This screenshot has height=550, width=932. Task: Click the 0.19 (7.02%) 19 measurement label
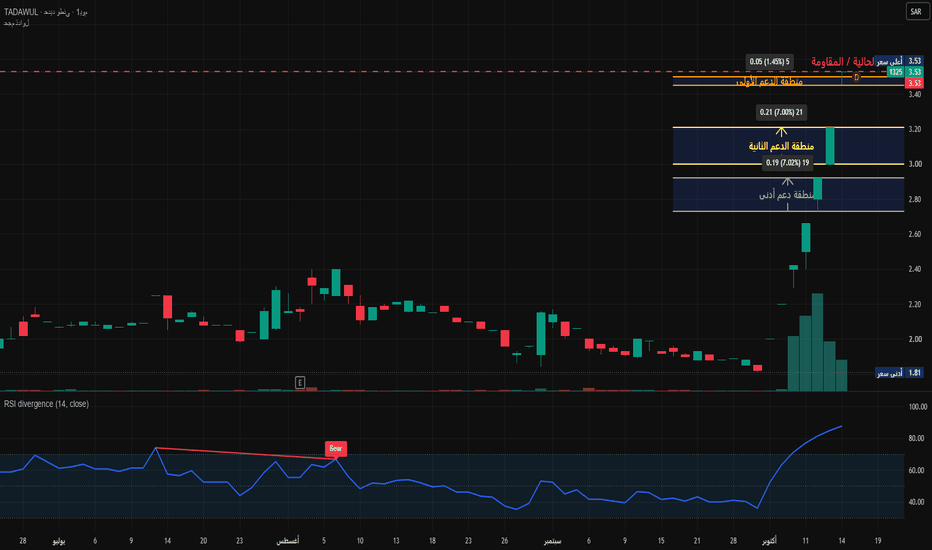(788, 162)
